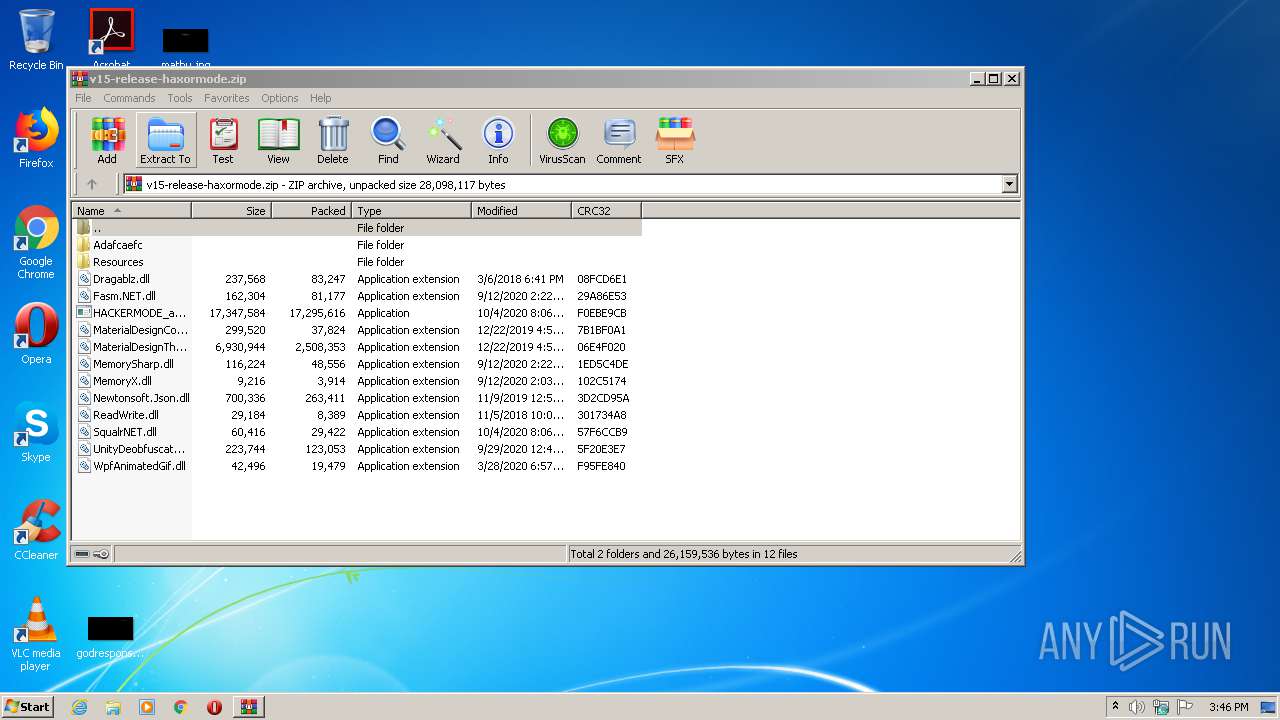Open the godrespons... desktop file
1280x720 pixels.
pyautogui.click(x=110, y=637)
